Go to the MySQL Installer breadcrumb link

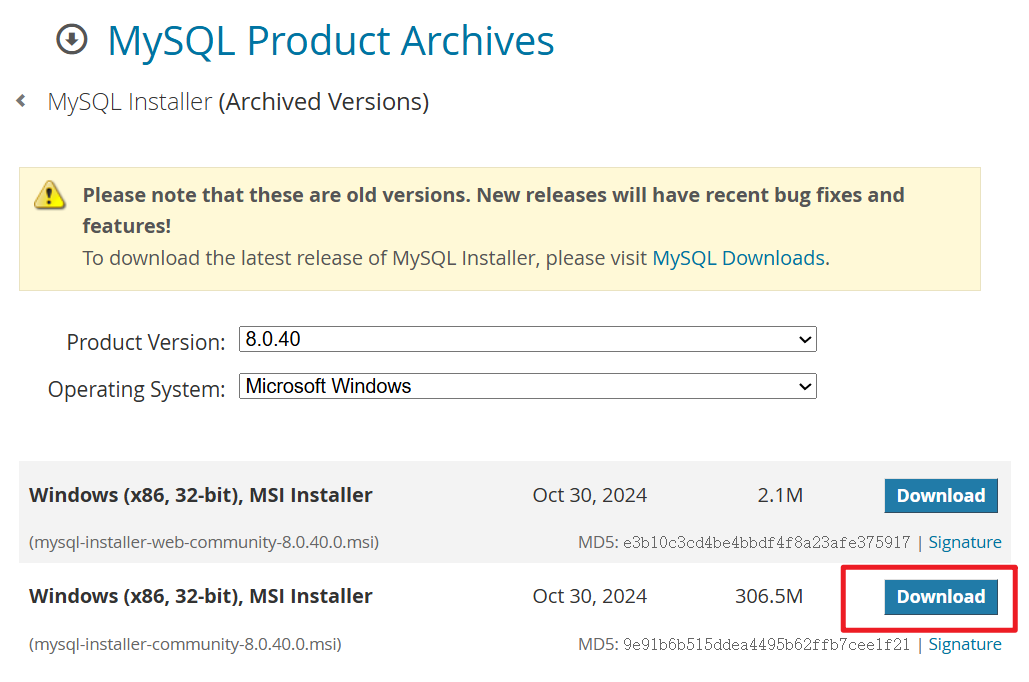[x=130, y=102]
